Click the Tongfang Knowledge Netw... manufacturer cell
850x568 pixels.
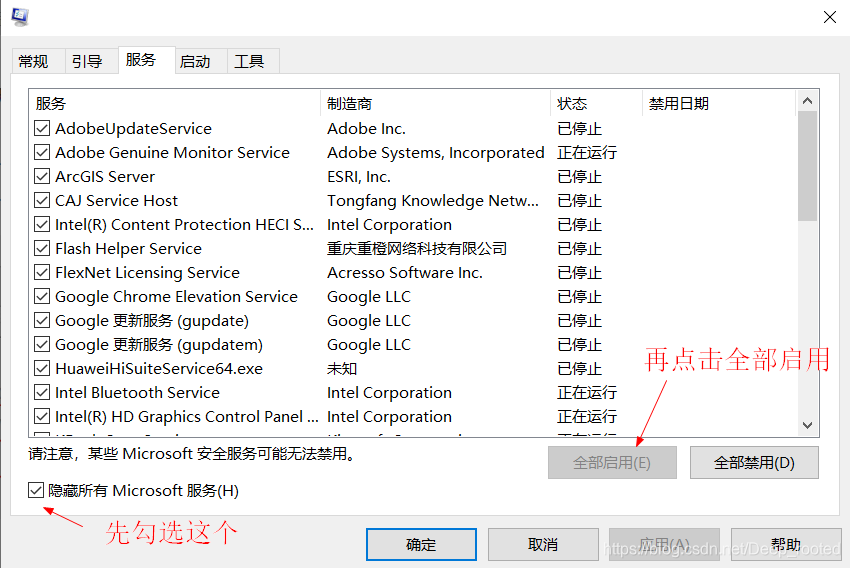pos(433,201)
